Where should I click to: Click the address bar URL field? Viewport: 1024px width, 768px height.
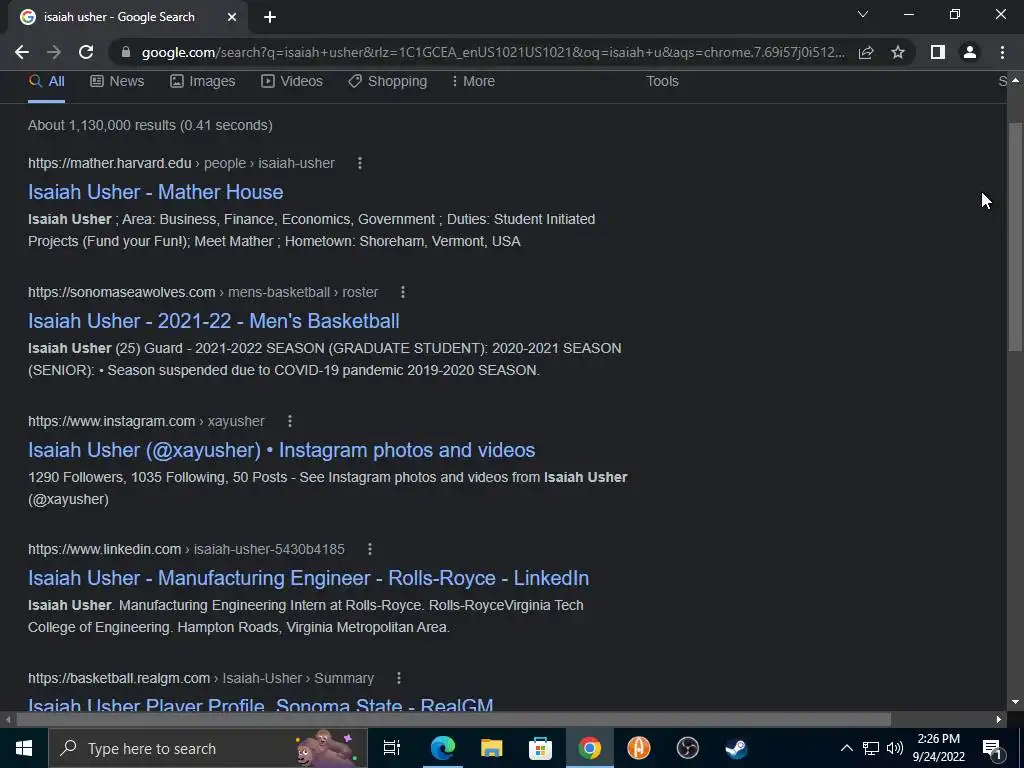(493, 52)
